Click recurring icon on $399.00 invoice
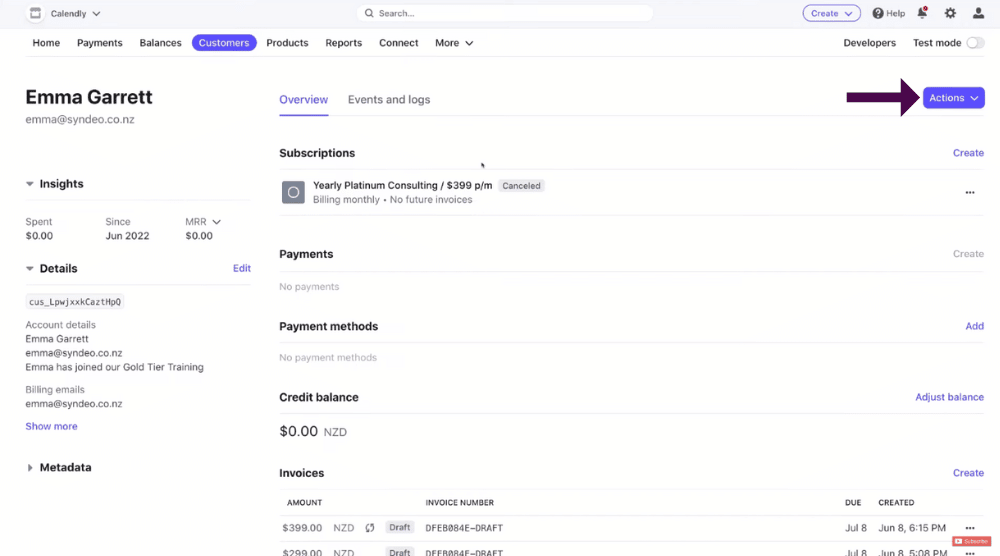 pos(370,528)
